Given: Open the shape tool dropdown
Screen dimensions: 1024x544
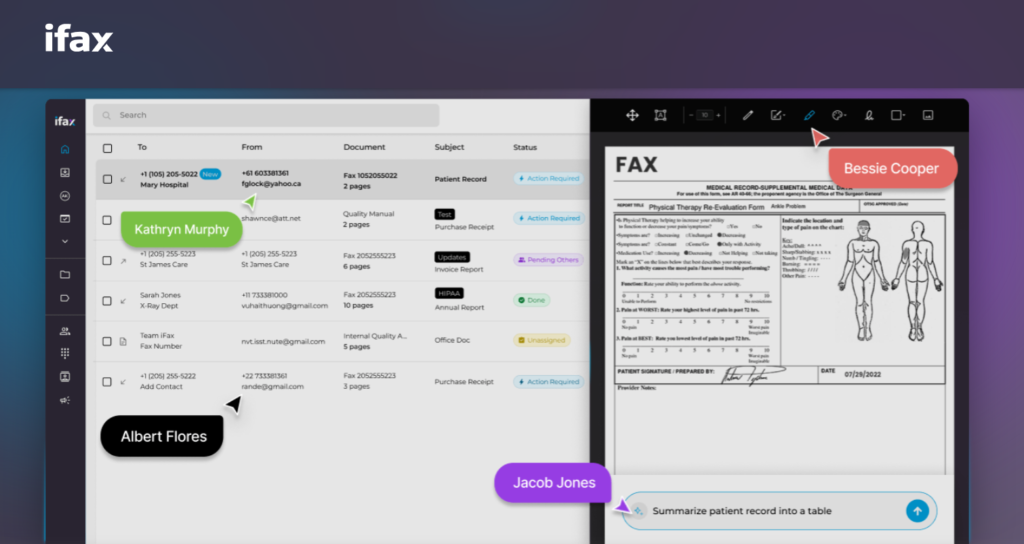Looking at the screenshot, I should (898, 115).
